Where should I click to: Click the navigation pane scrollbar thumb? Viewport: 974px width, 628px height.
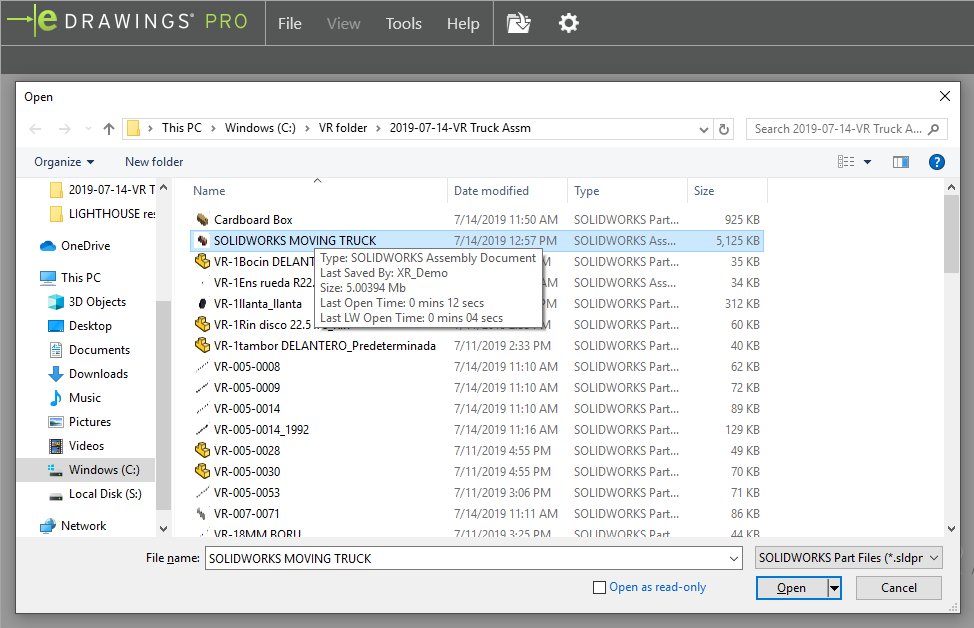(163, 405)
